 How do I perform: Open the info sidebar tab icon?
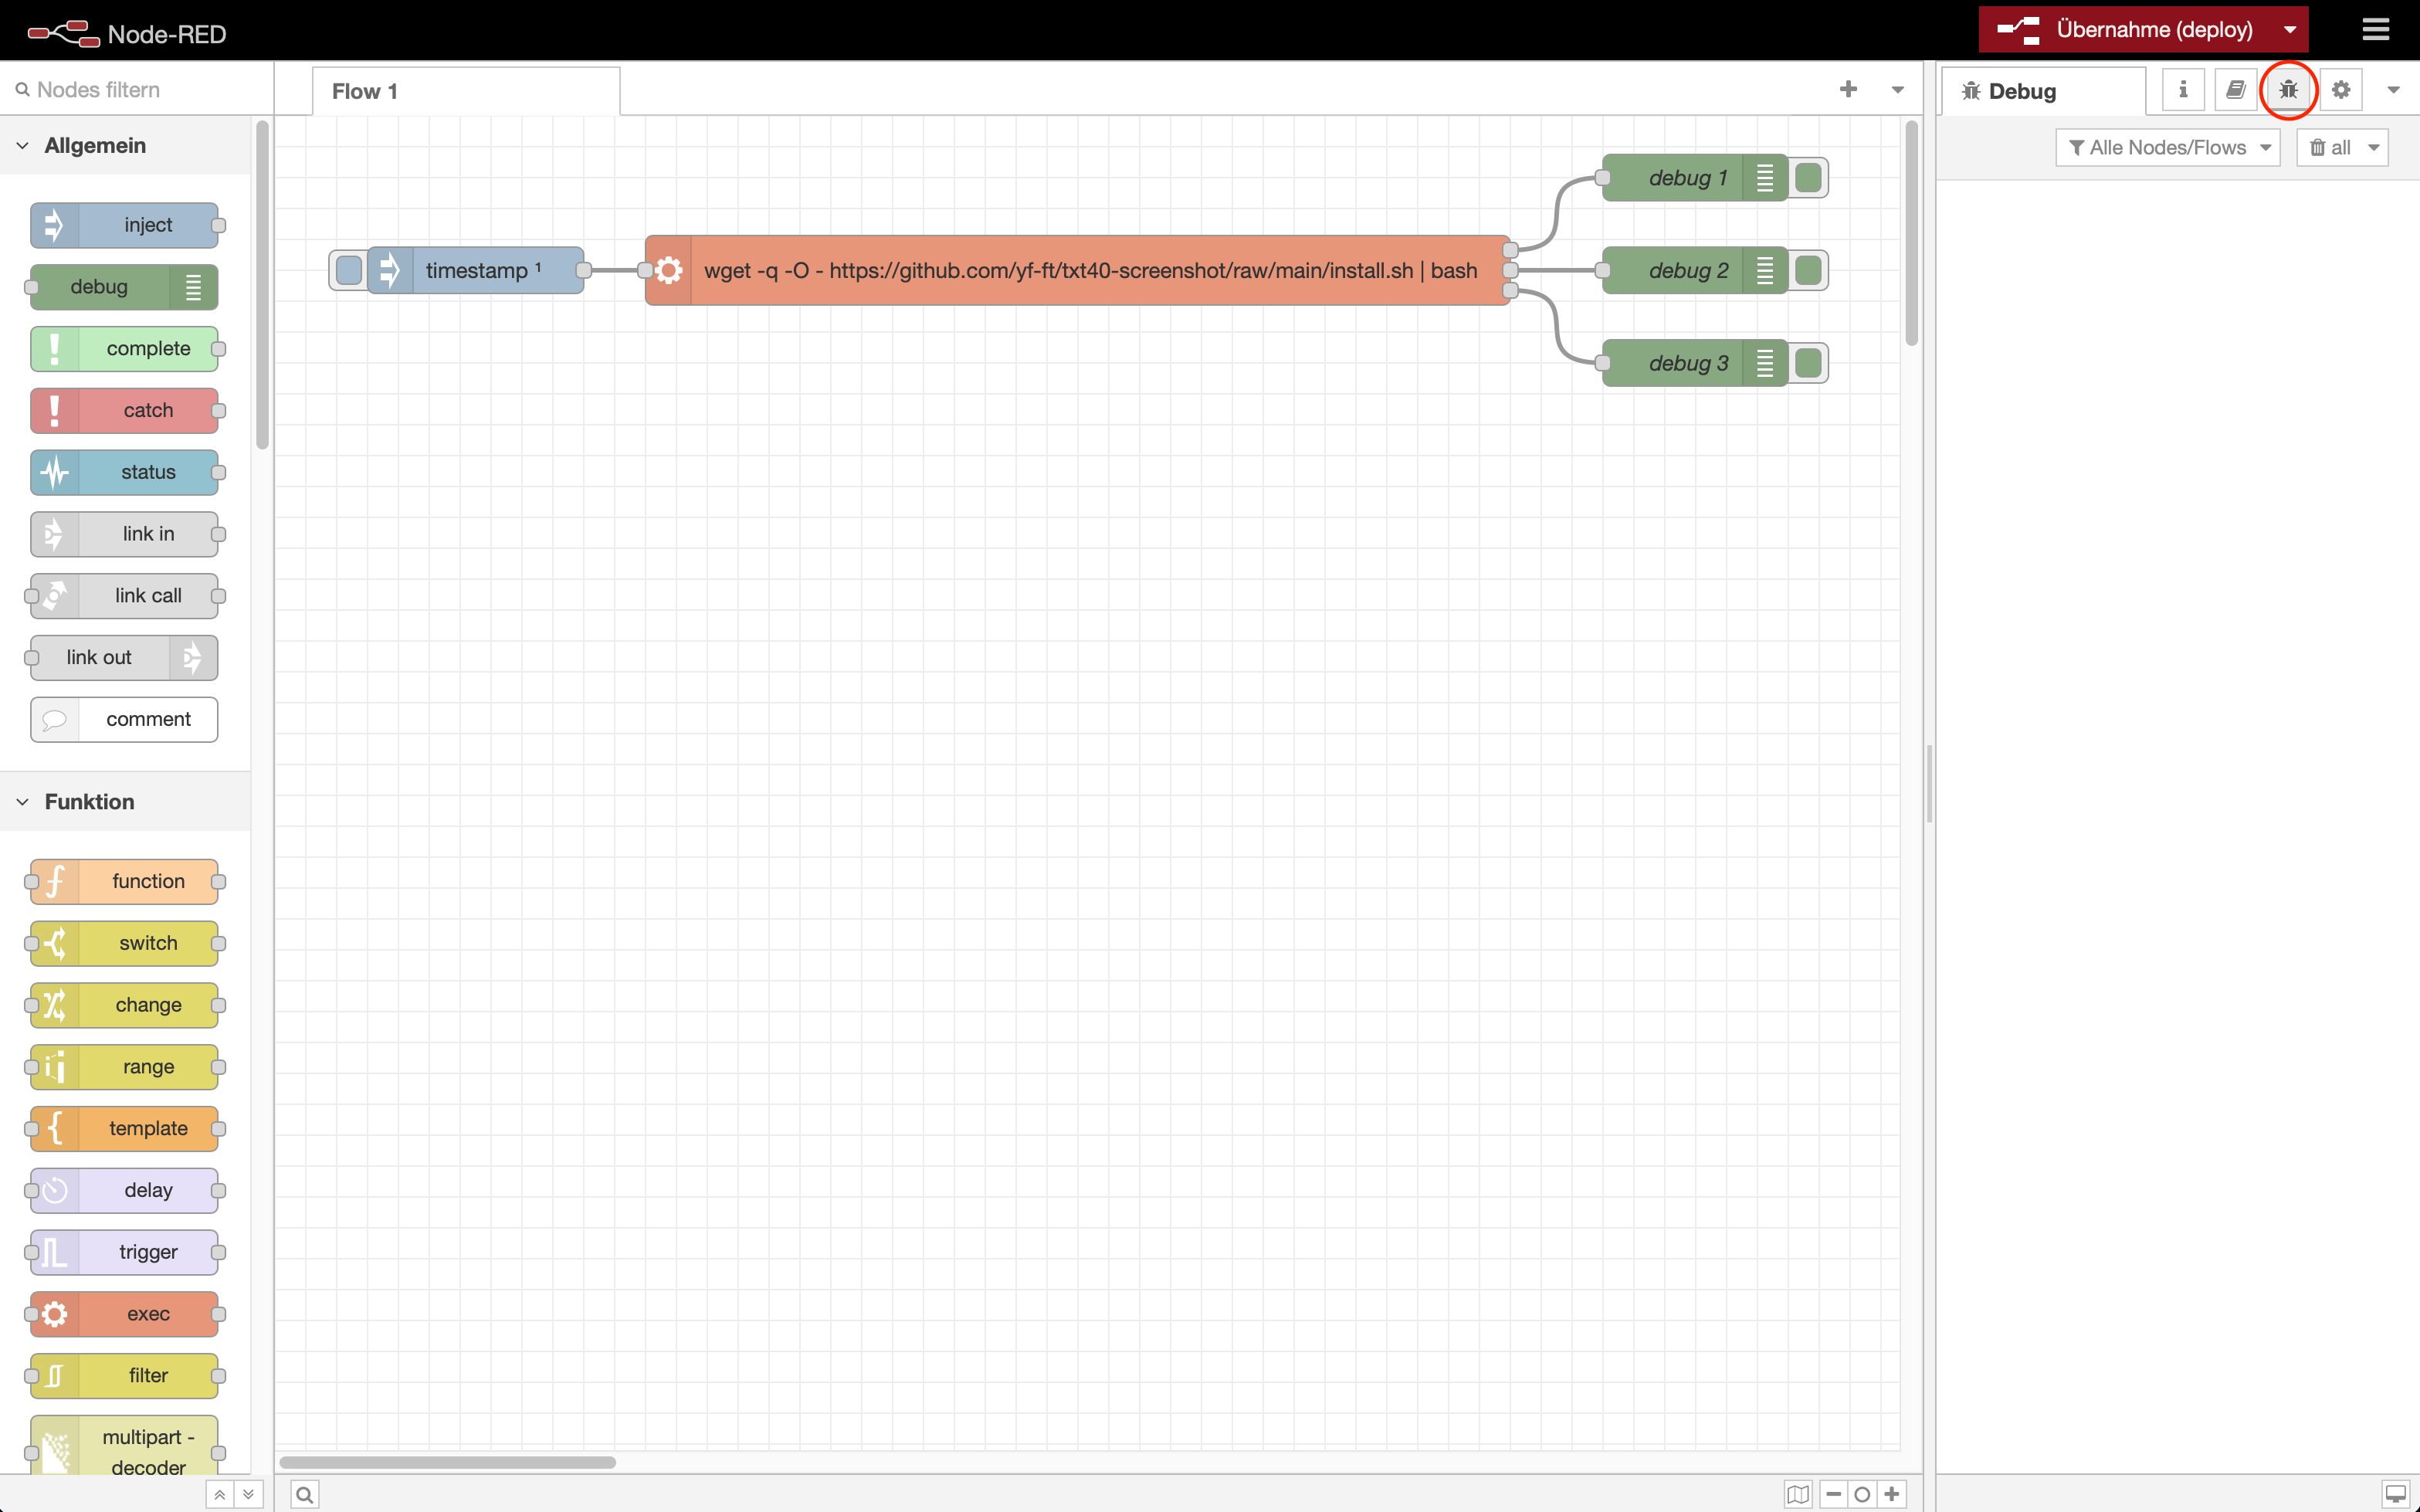2183,90
